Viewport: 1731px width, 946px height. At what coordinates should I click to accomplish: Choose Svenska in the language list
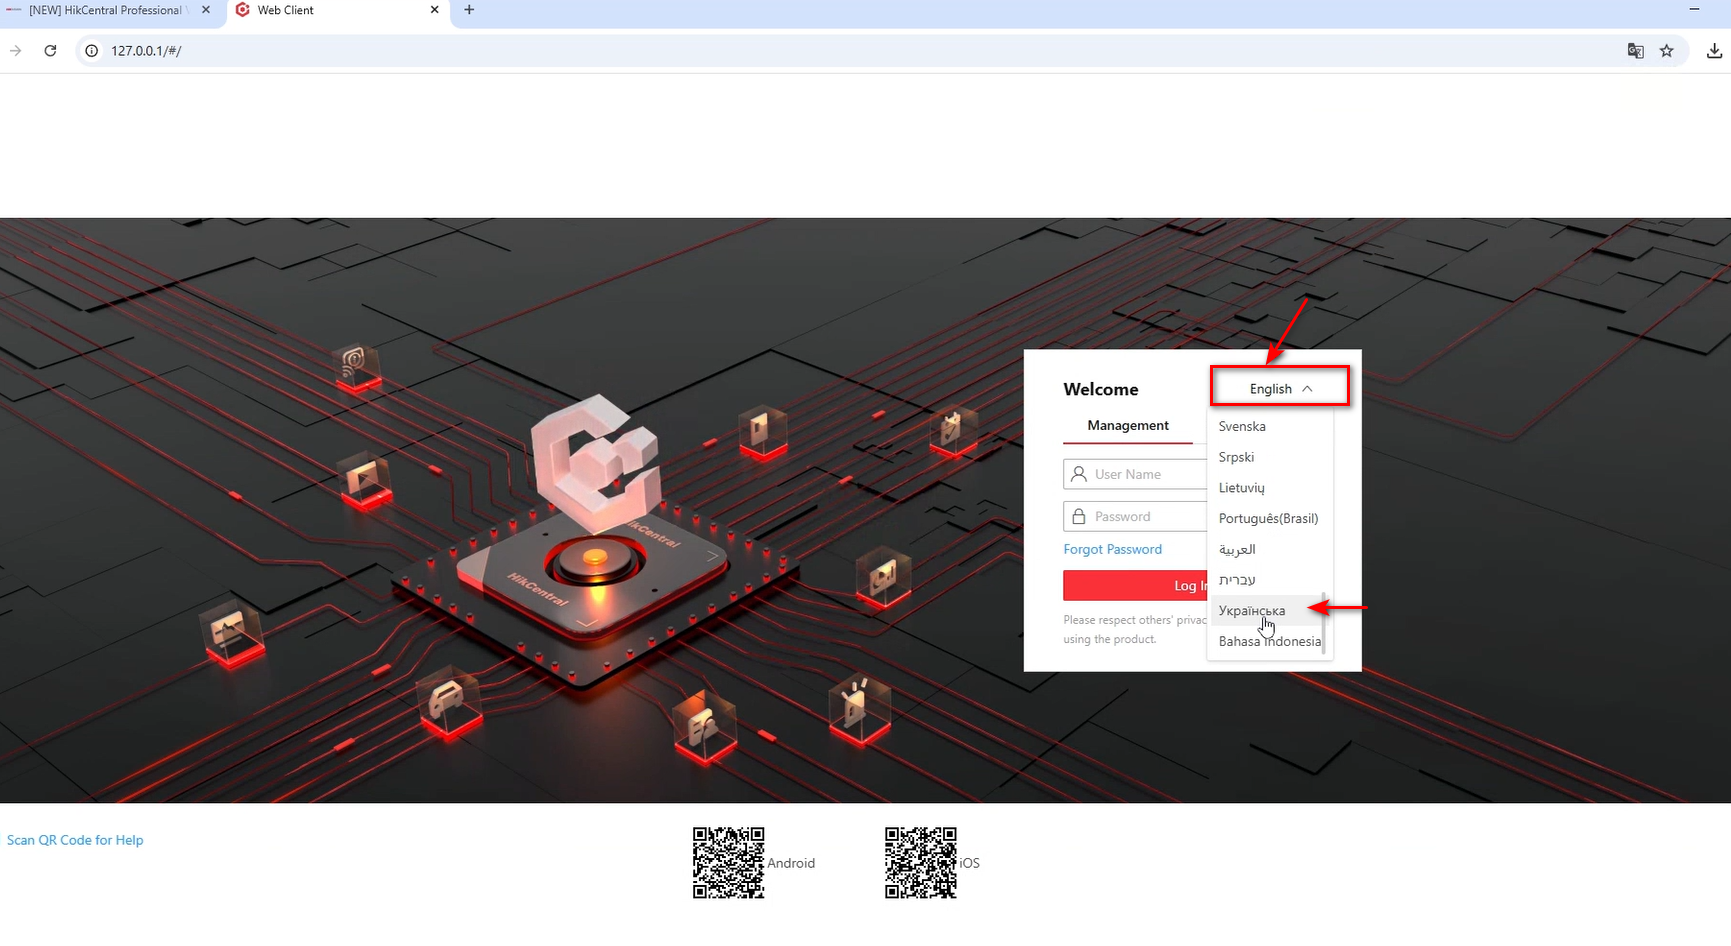pyautogui.click(x=1242, y=426)
